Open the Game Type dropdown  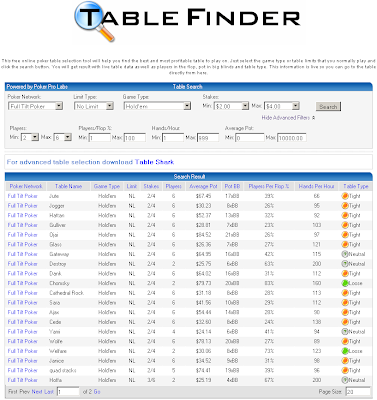157,106
